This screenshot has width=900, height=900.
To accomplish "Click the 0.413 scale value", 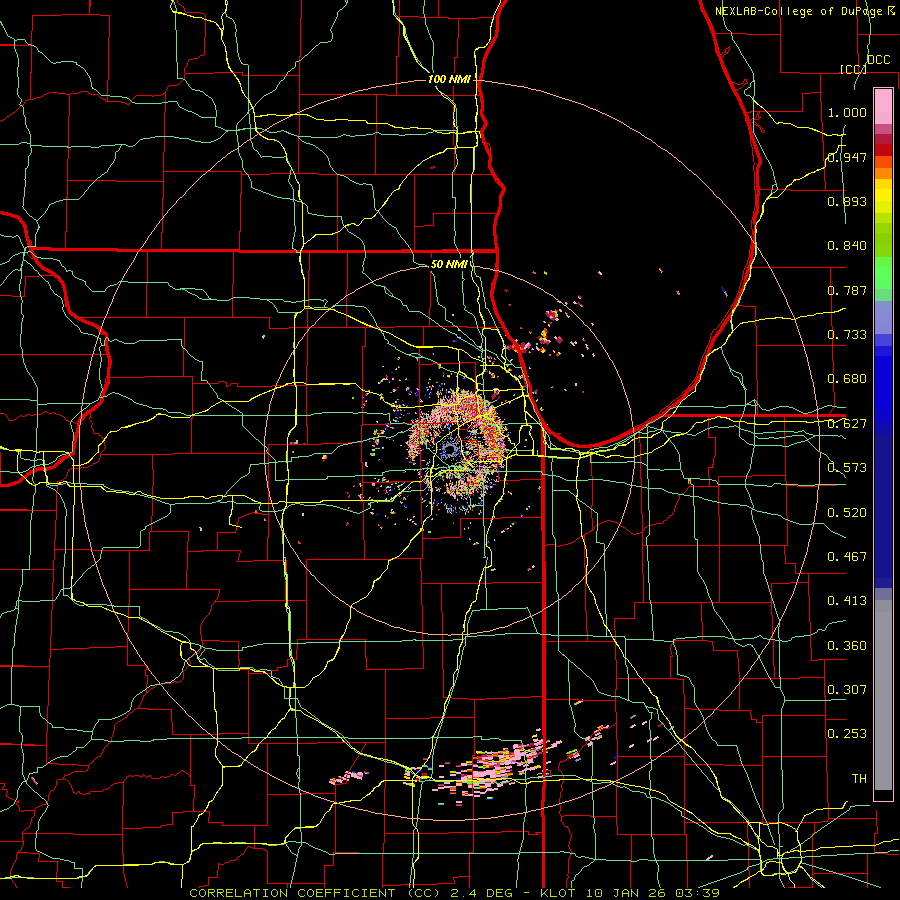I will tap(847, 601).
